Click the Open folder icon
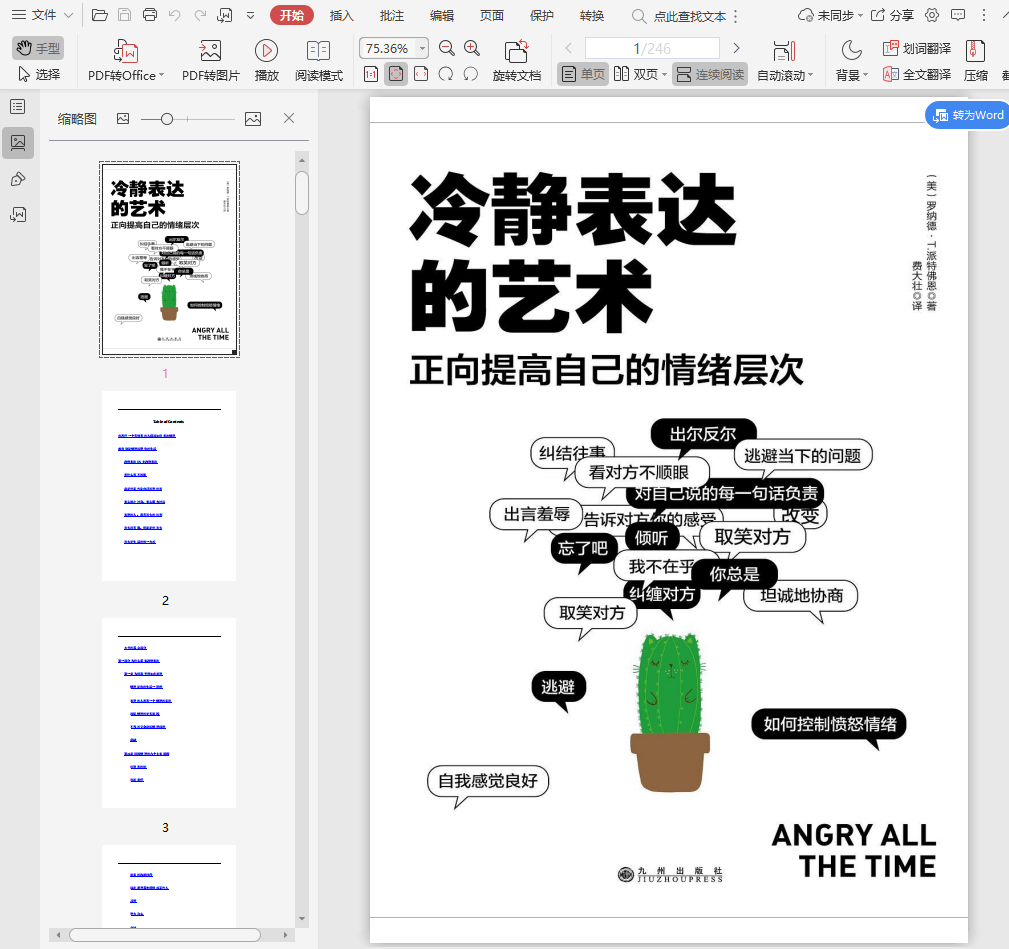The image size is (1009, 949). 100,15
